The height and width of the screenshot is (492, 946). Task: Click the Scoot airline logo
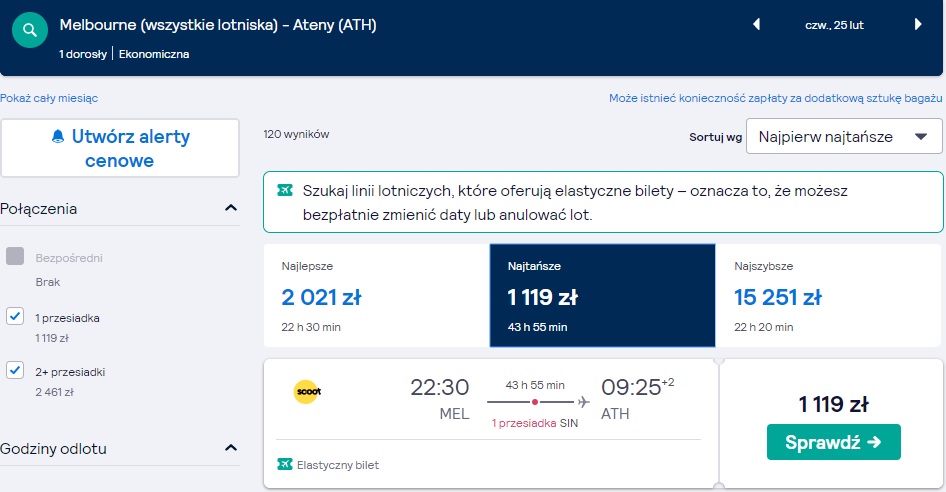click(308, 391)
